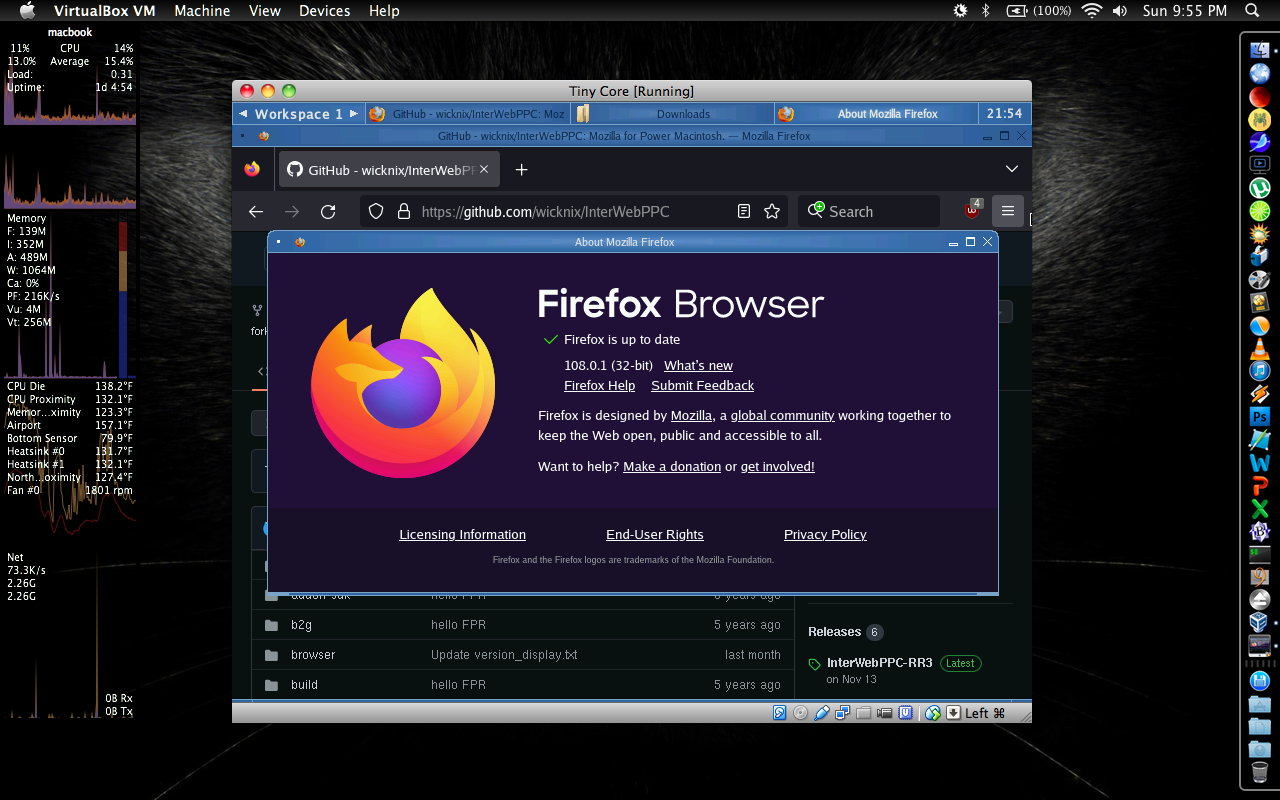This screenshot has width=1280, height=800.
Task: Open the uBlock Origin extension icon
Action: (x=972, y=211)
